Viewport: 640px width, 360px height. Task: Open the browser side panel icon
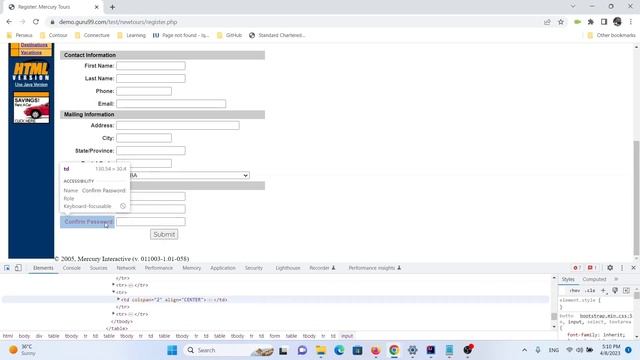604,22
